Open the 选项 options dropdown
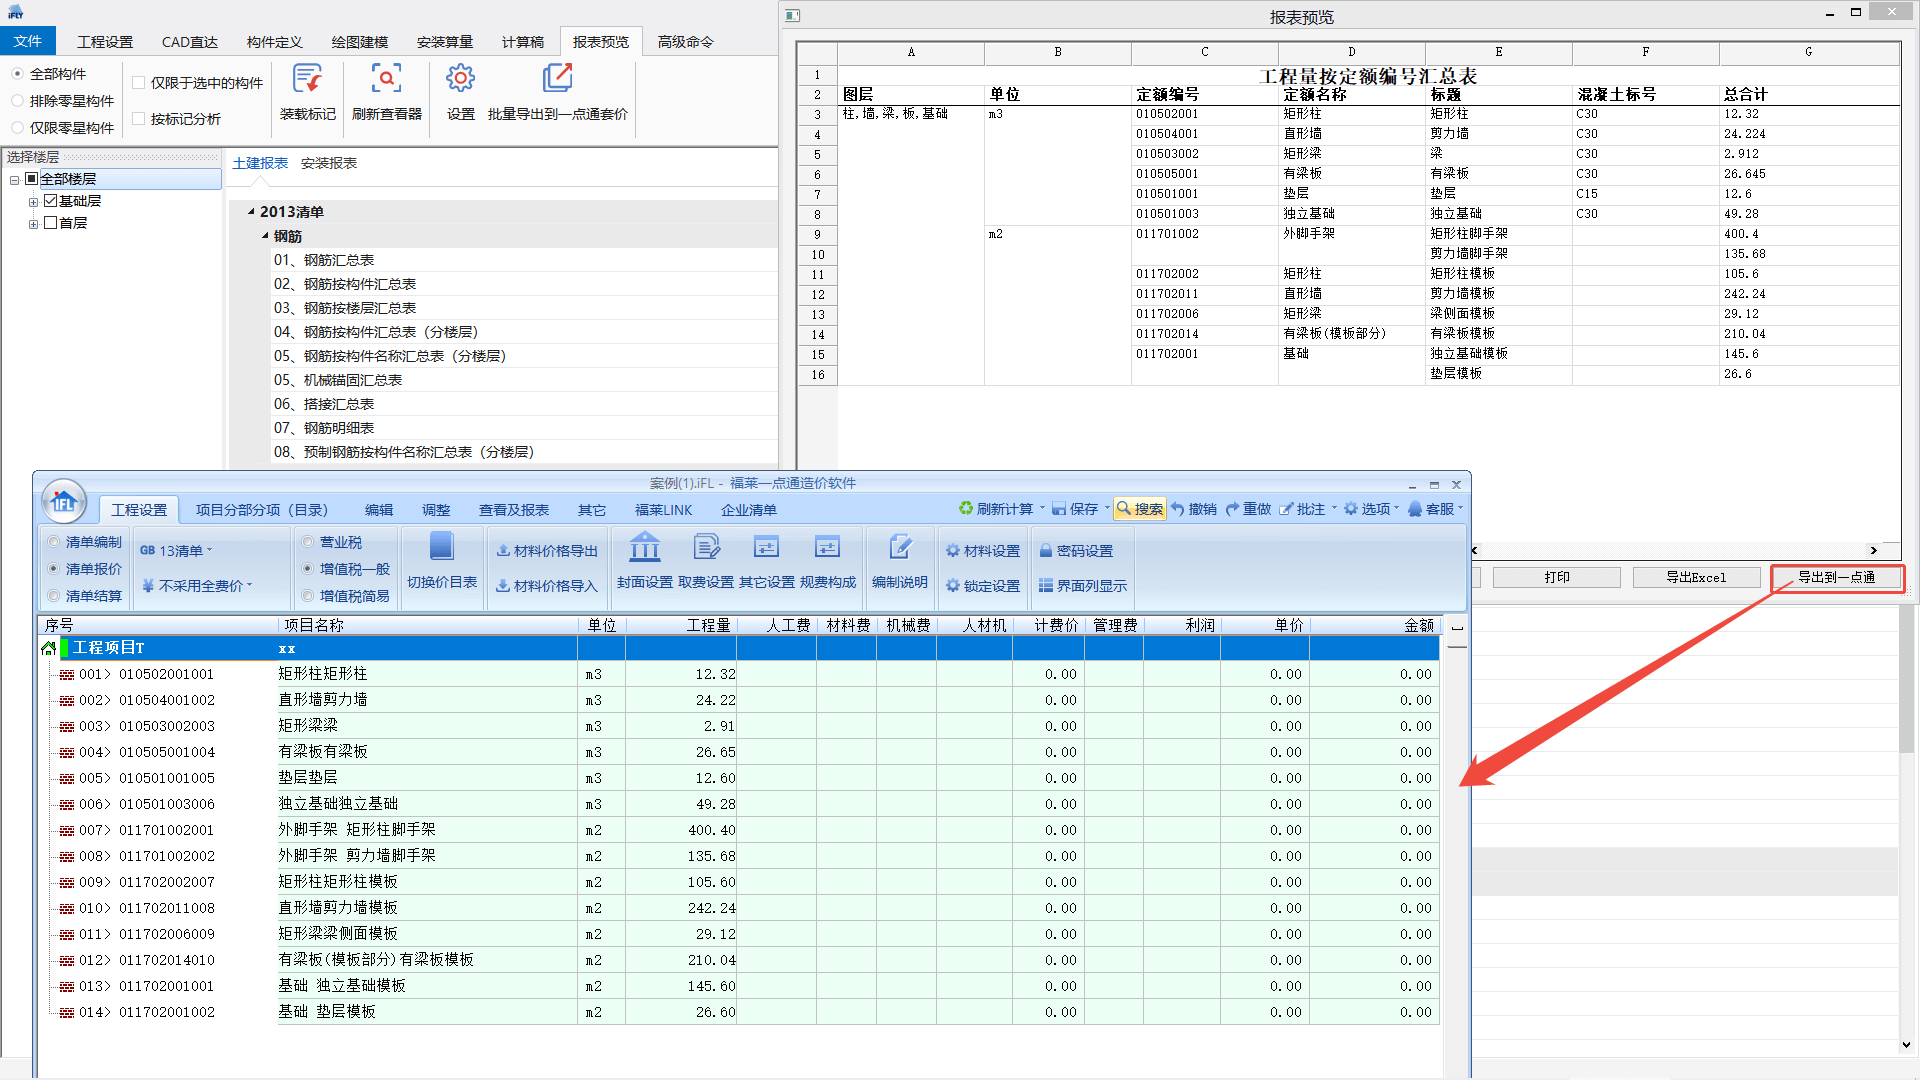Viewport: 1920px width, 1080px height. (x=1372, y=509)
